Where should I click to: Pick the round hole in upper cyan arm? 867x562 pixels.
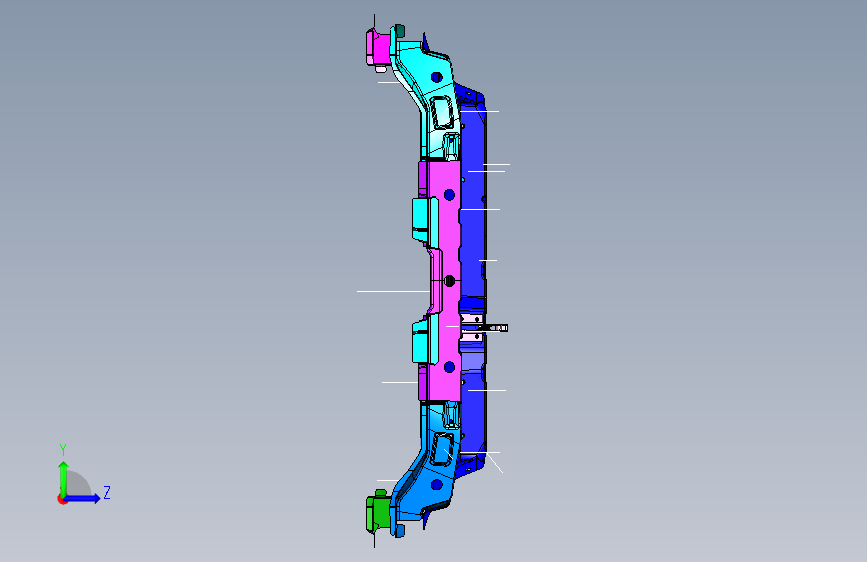[437, 77]
